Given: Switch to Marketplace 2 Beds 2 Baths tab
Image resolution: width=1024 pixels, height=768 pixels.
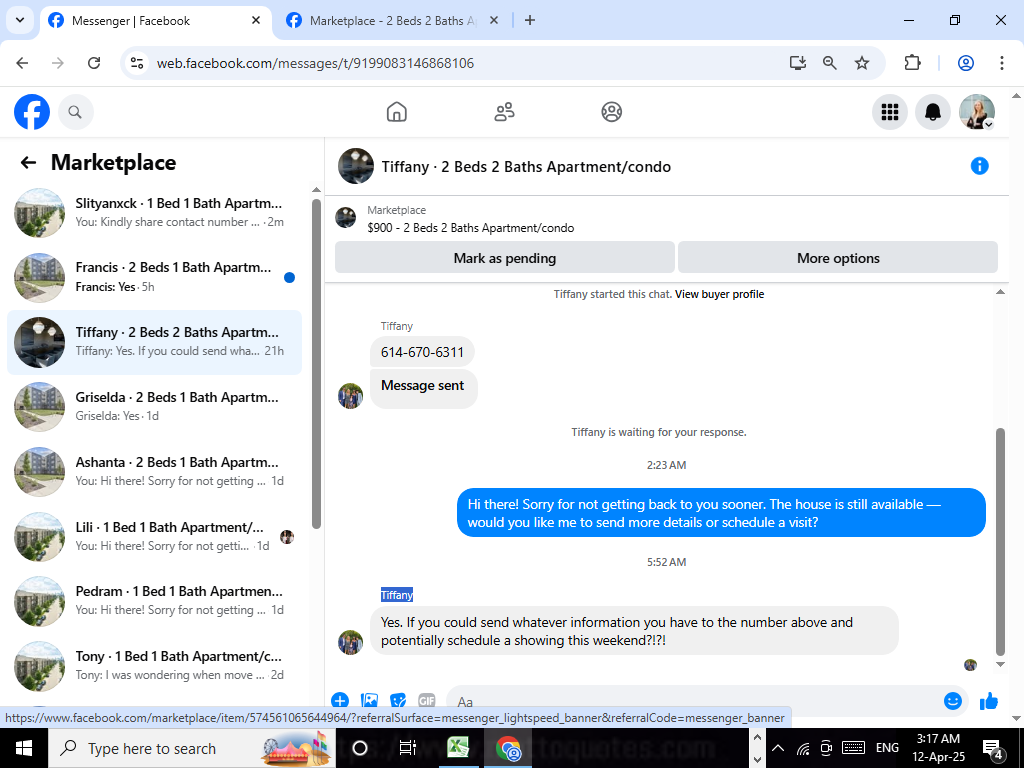Looking at the screenshot, I should (x=392, y=21).
